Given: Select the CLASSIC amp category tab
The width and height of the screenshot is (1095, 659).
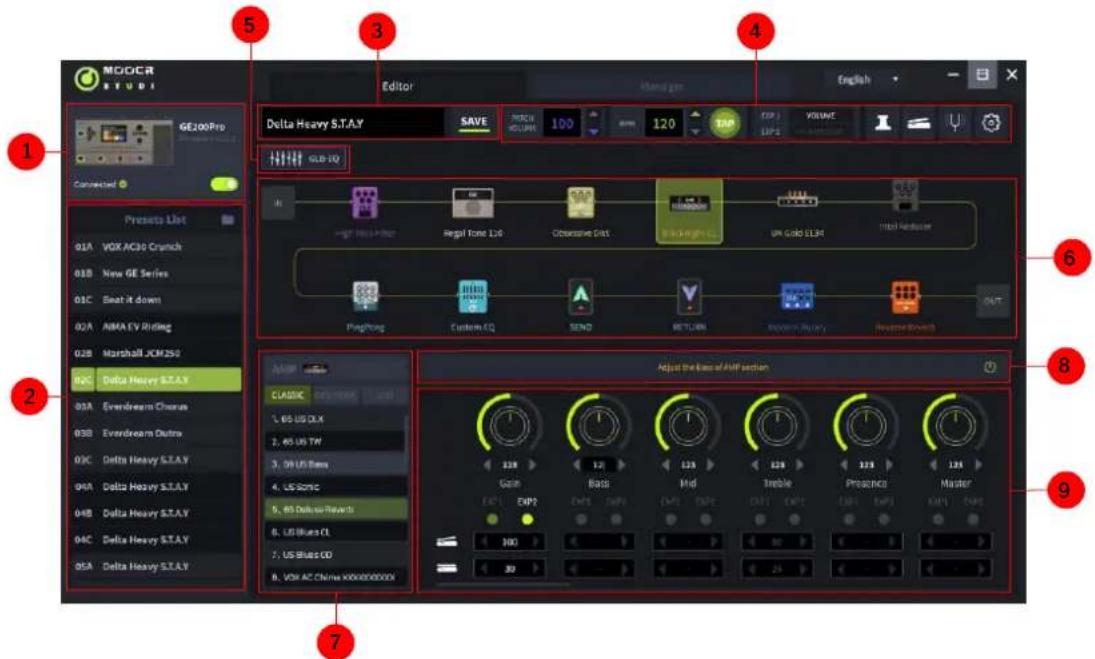Looking at the screenshot, I should (287, 395).
